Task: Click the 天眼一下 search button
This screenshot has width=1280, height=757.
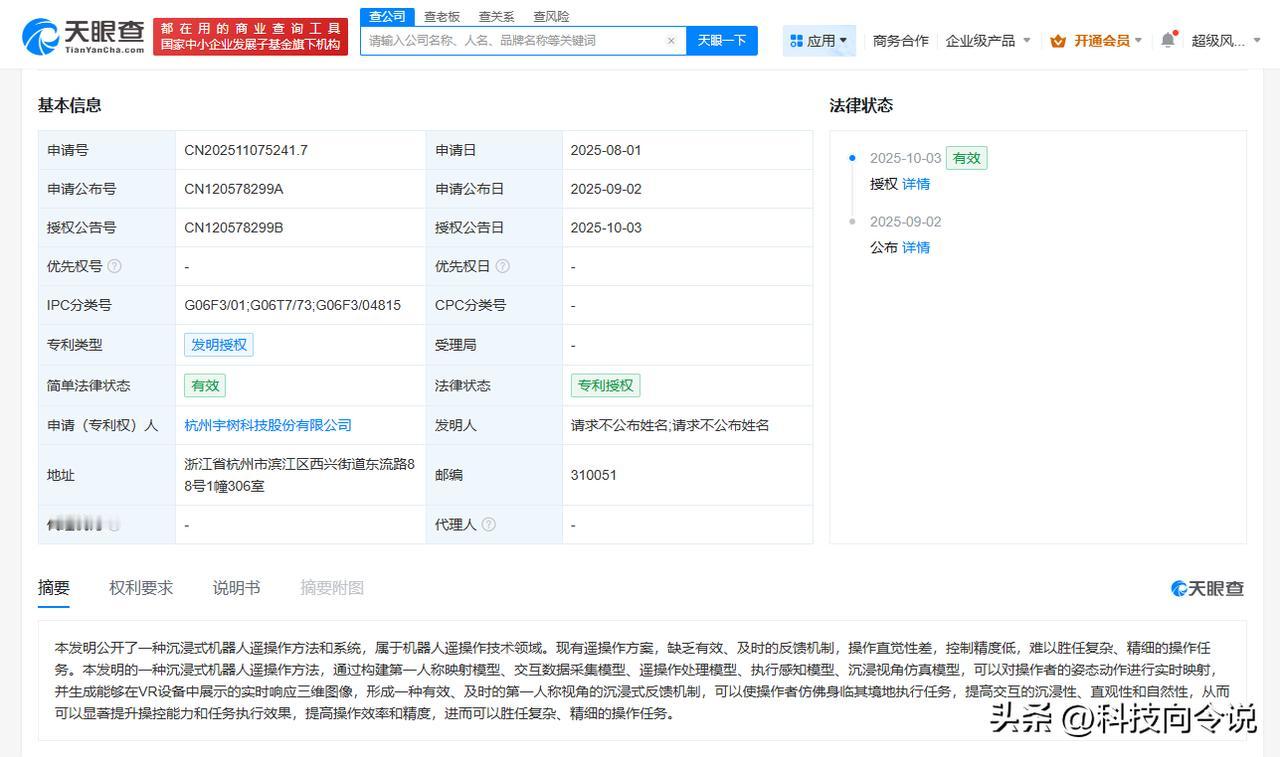Action: pos(722,41)
